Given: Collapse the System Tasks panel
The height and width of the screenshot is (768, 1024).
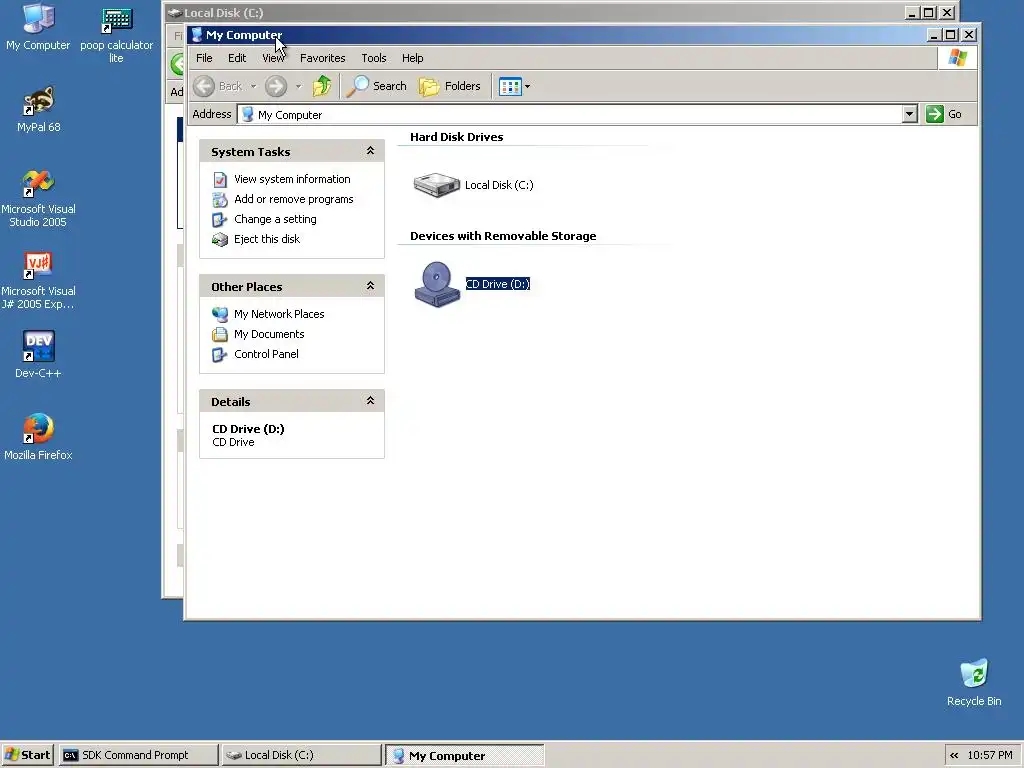Looking at the screenshot, I should tap(370, 151).
